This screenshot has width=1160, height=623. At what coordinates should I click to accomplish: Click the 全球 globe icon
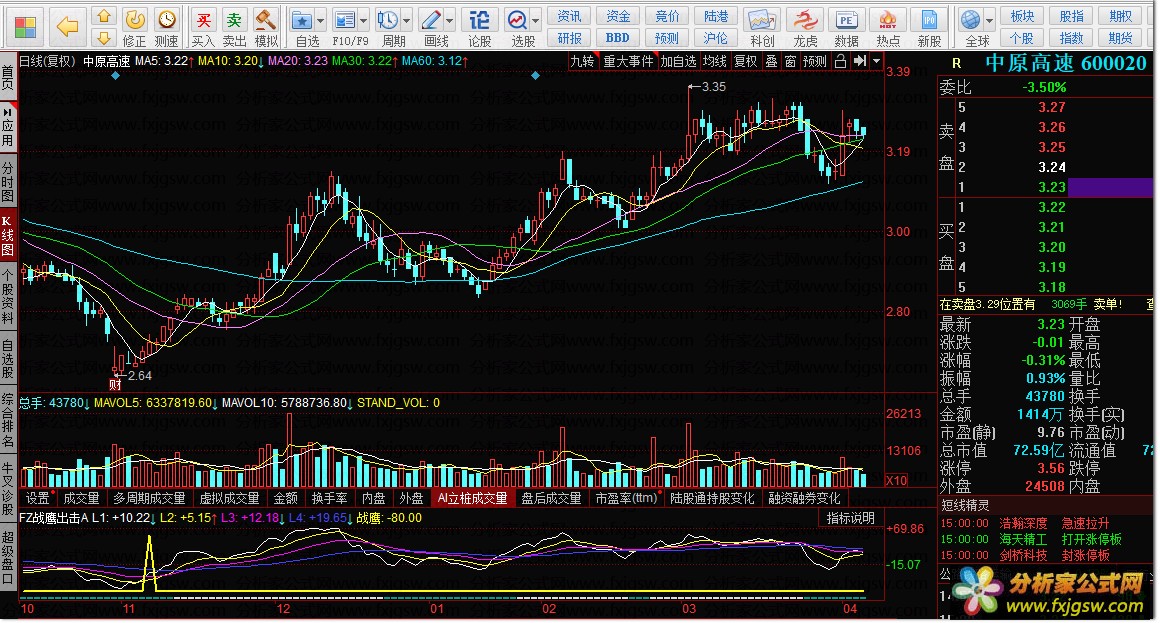(971, 20)
